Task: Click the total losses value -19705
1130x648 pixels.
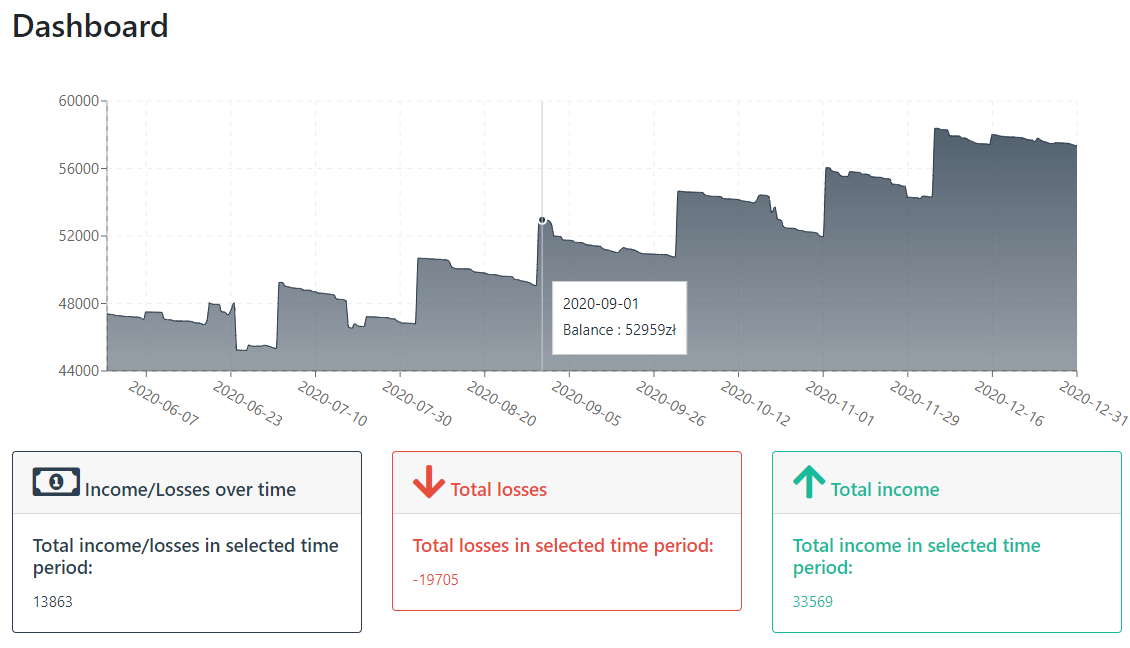Action: pos(435,580)
